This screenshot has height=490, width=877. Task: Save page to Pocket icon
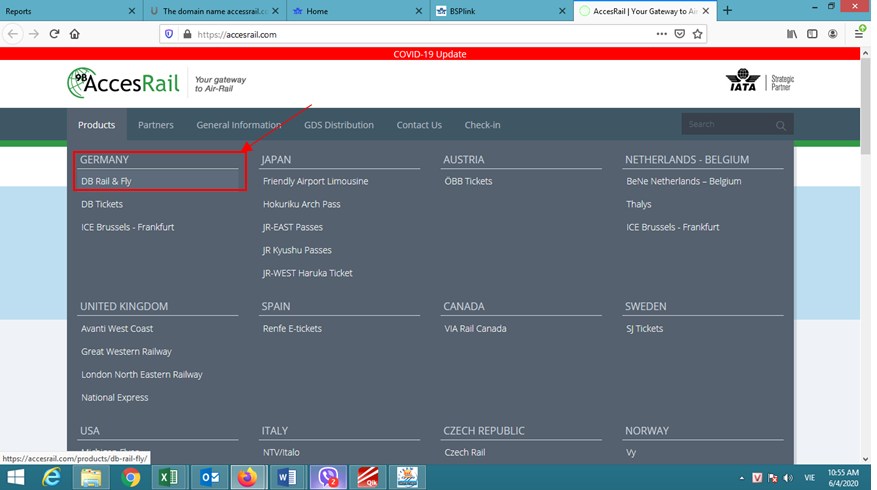[x=680, y=34]
